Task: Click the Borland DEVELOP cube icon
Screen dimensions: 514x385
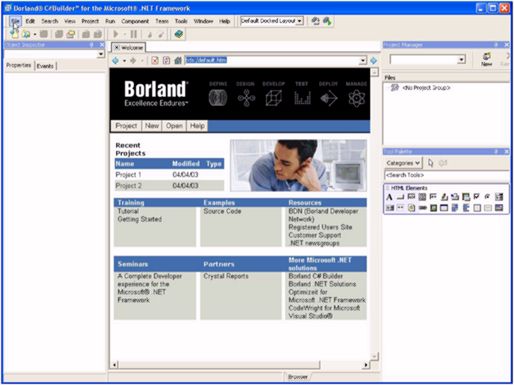Action: 274,98
